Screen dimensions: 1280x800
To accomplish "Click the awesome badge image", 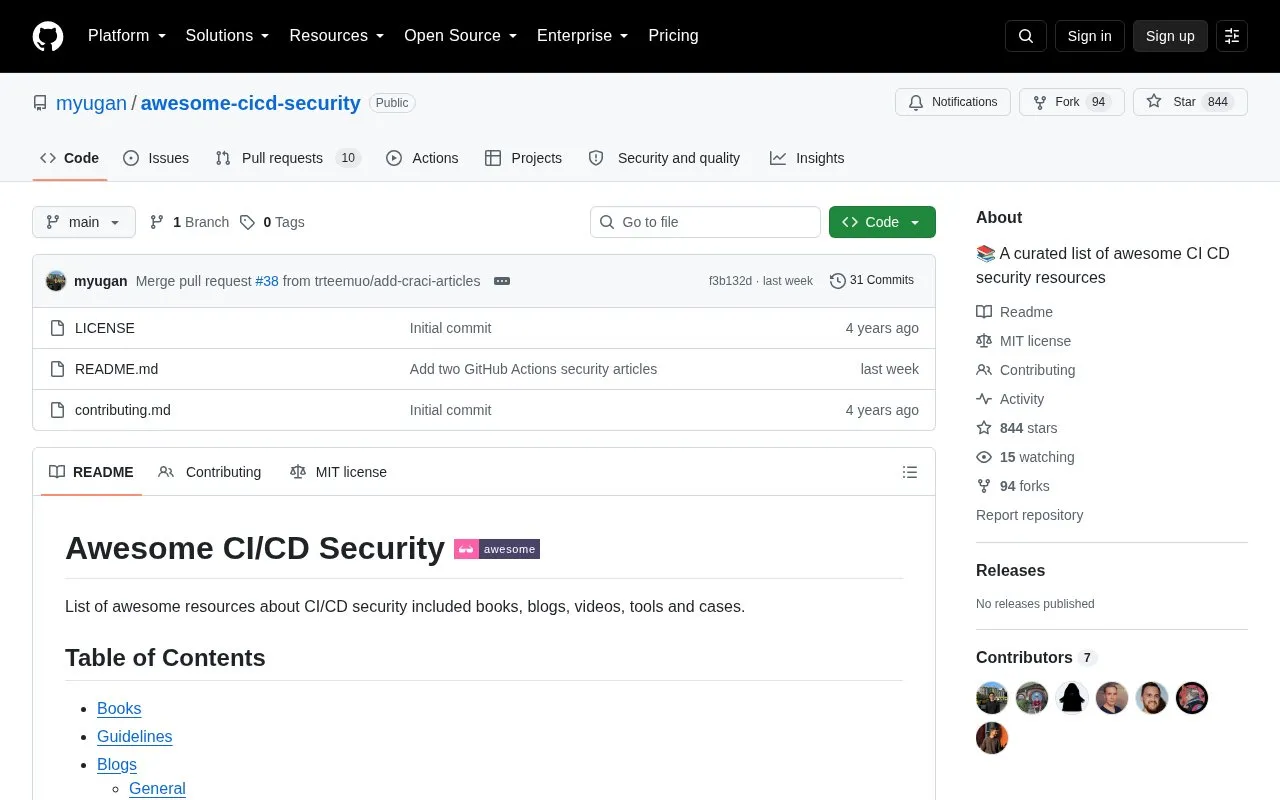I will 497,549.
